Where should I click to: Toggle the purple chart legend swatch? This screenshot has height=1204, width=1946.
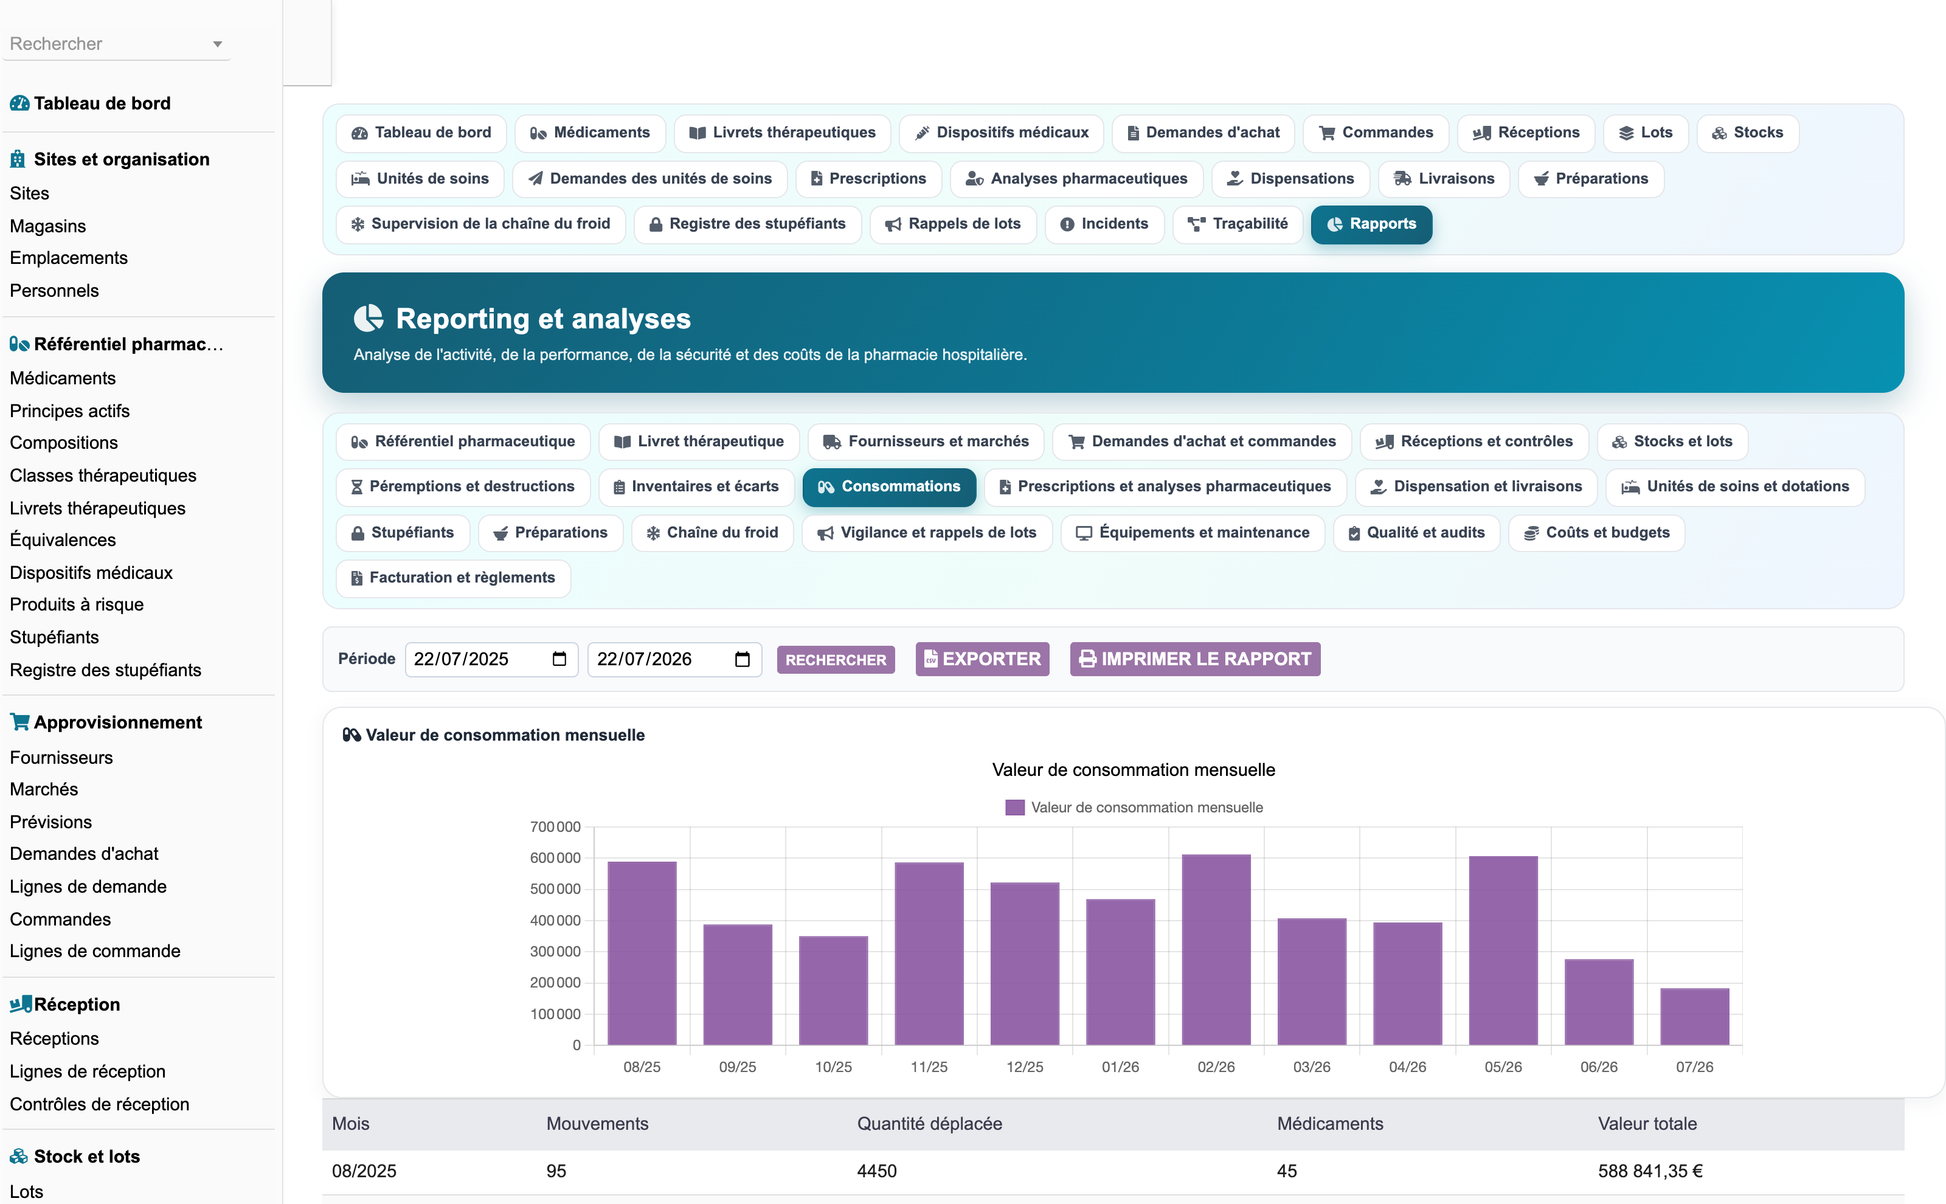1015,807
